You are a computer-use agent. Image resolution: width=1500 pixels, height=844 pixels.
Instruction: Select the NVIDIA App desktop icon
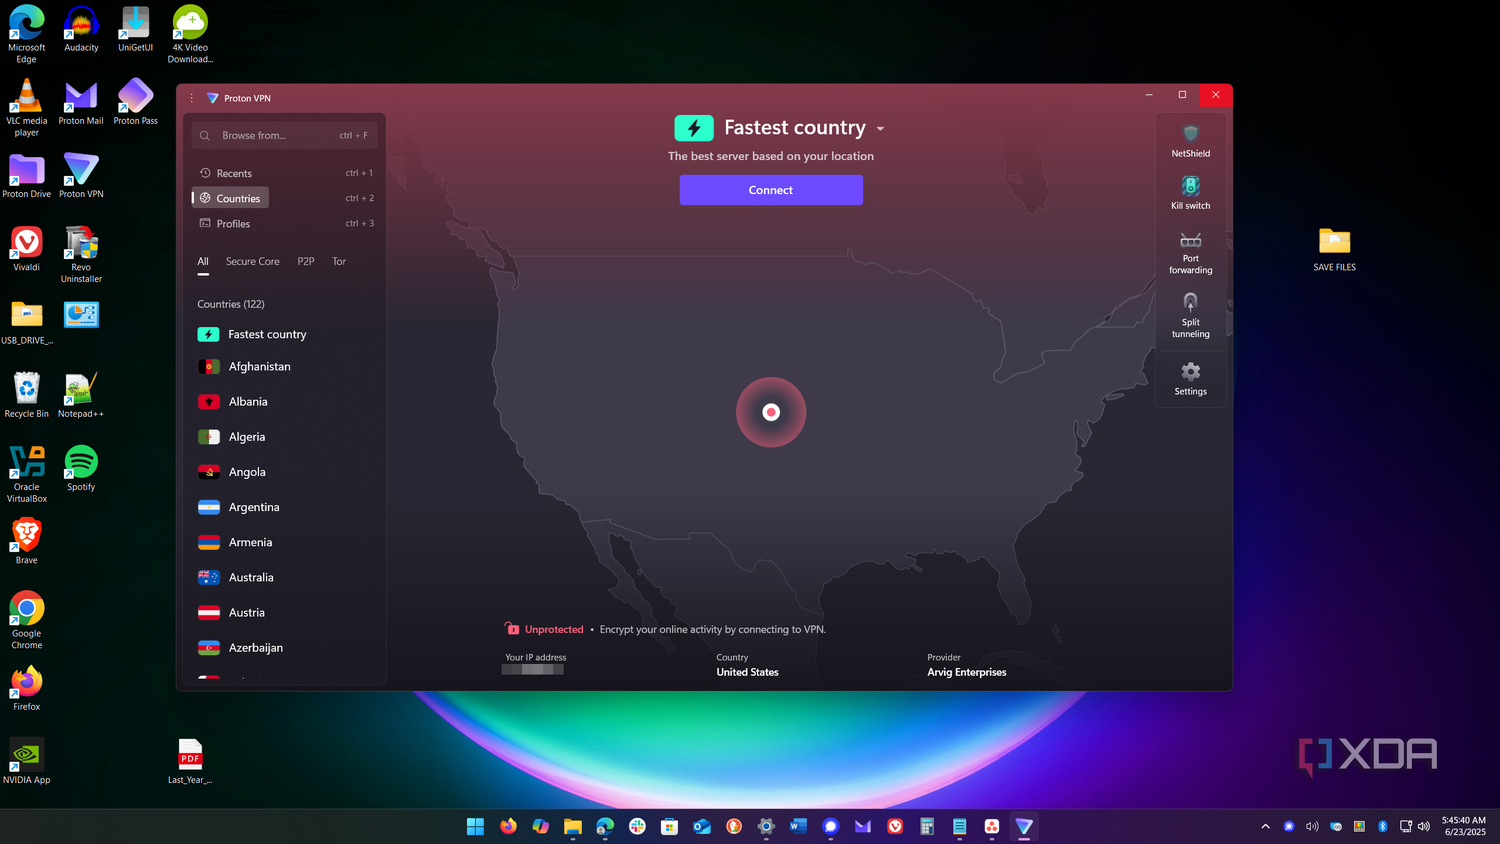pos(27,762)
